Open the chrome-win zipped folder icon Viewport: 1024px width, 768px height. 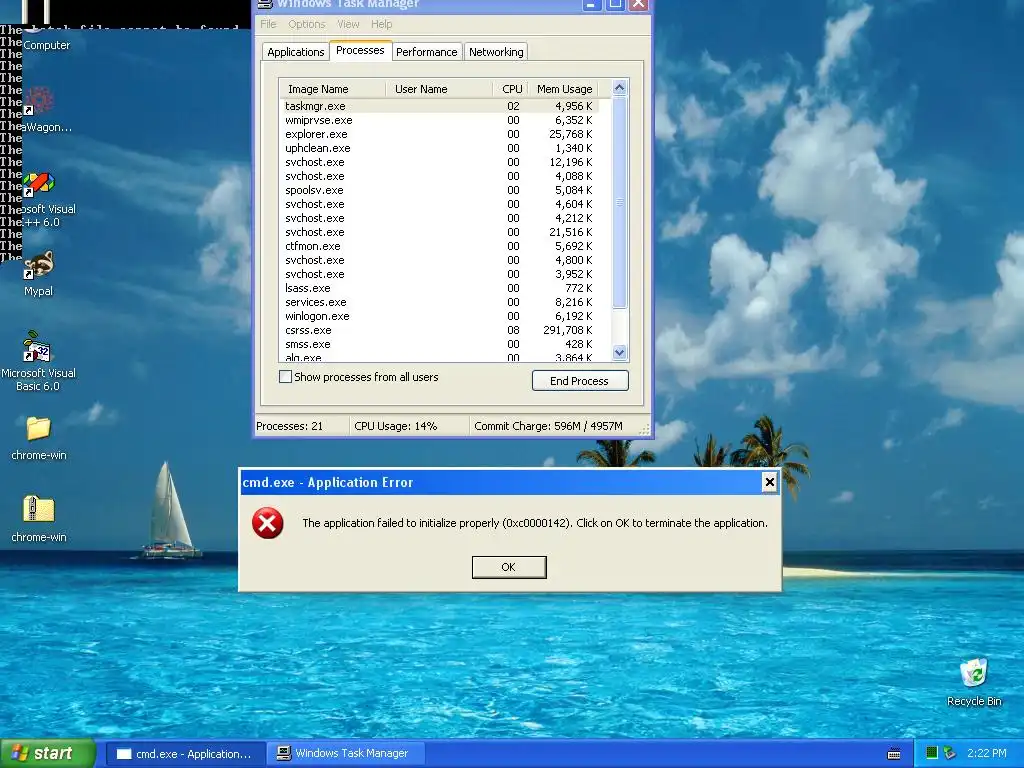tap(39, 509)
